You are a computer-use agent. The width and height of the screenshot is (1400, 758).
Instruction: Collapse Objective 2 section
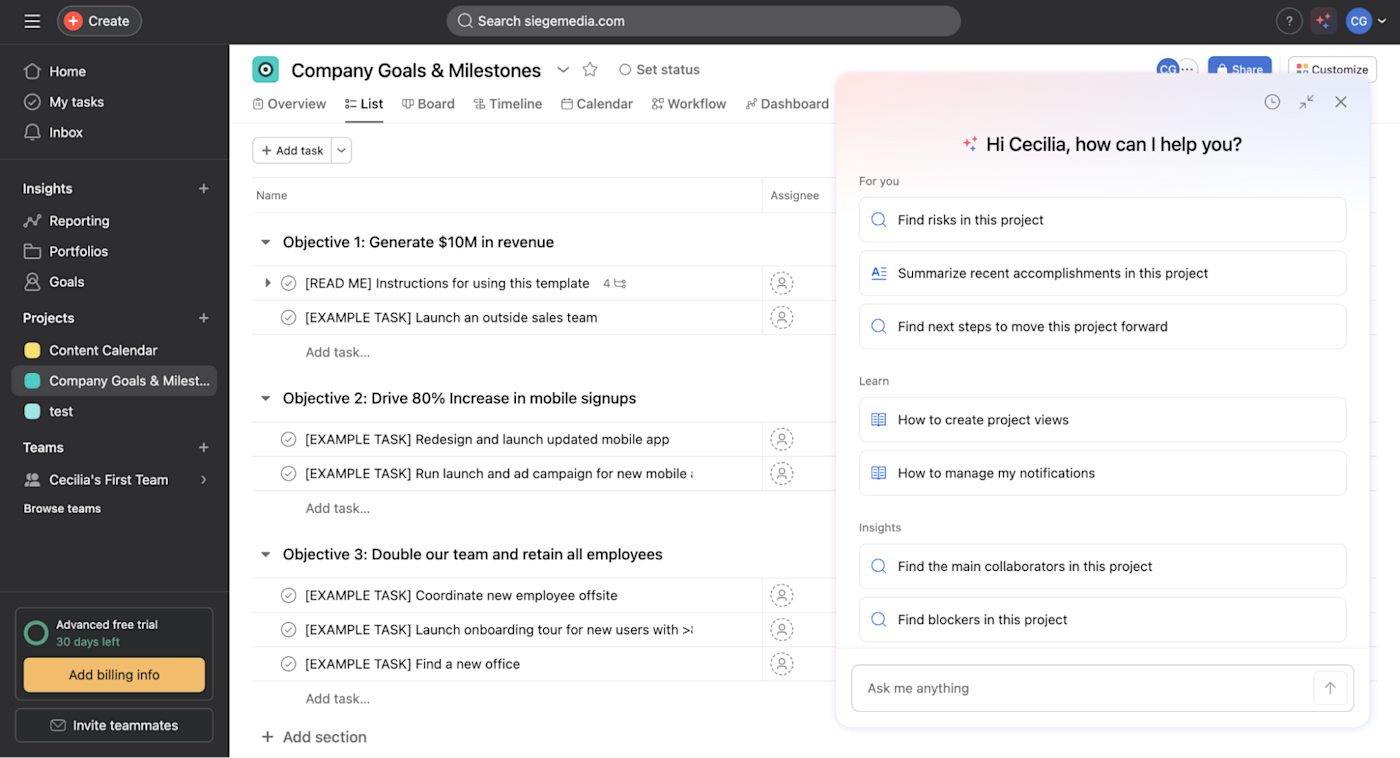(265, 398)
